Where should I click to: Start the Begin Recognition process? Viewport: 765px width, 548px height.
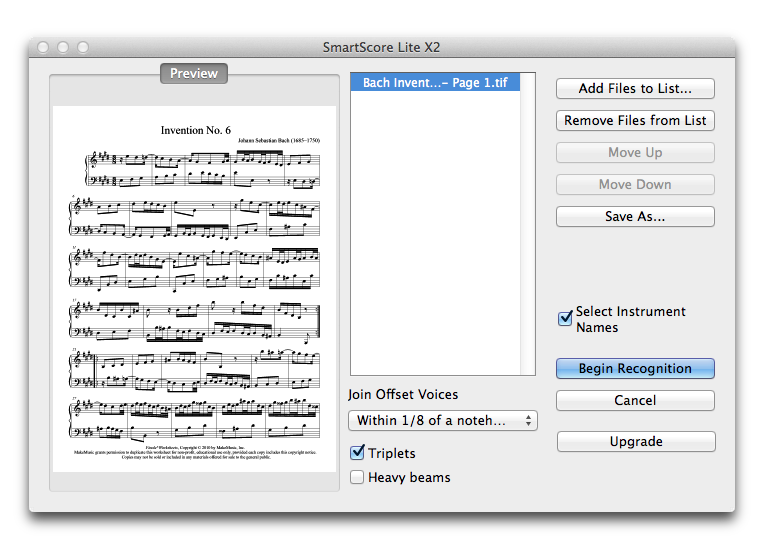pyautogui.click(x=635, y=368)
